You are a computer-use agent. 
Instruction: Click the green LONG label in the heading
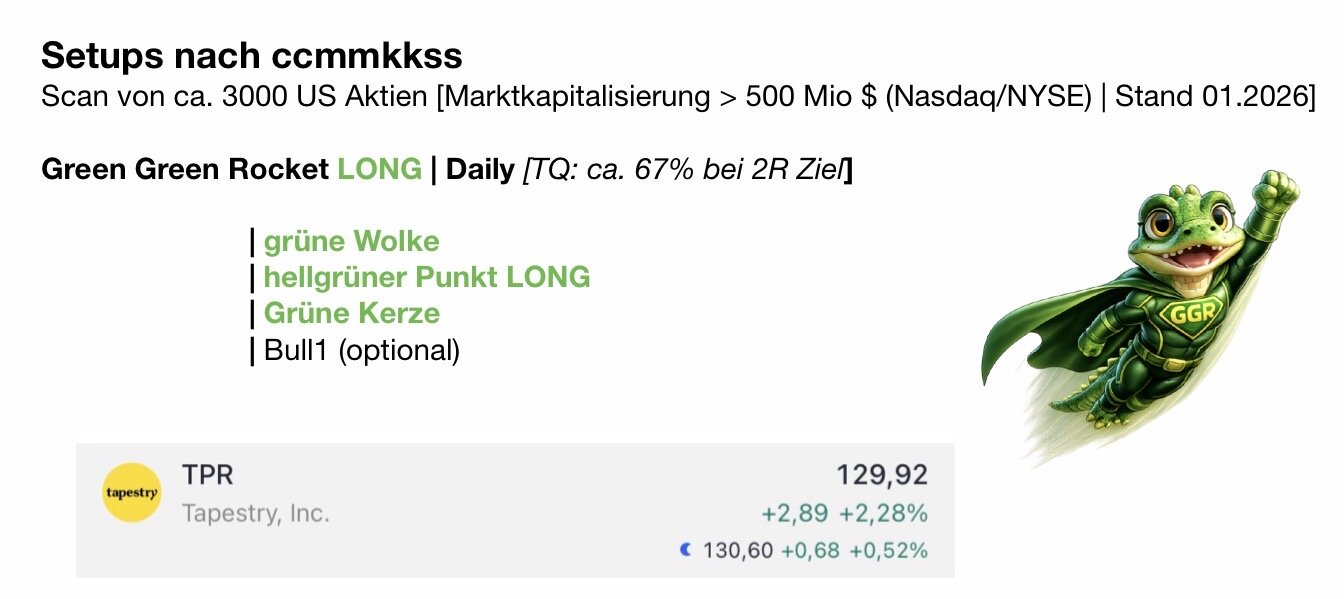click(x=379, y=170)
